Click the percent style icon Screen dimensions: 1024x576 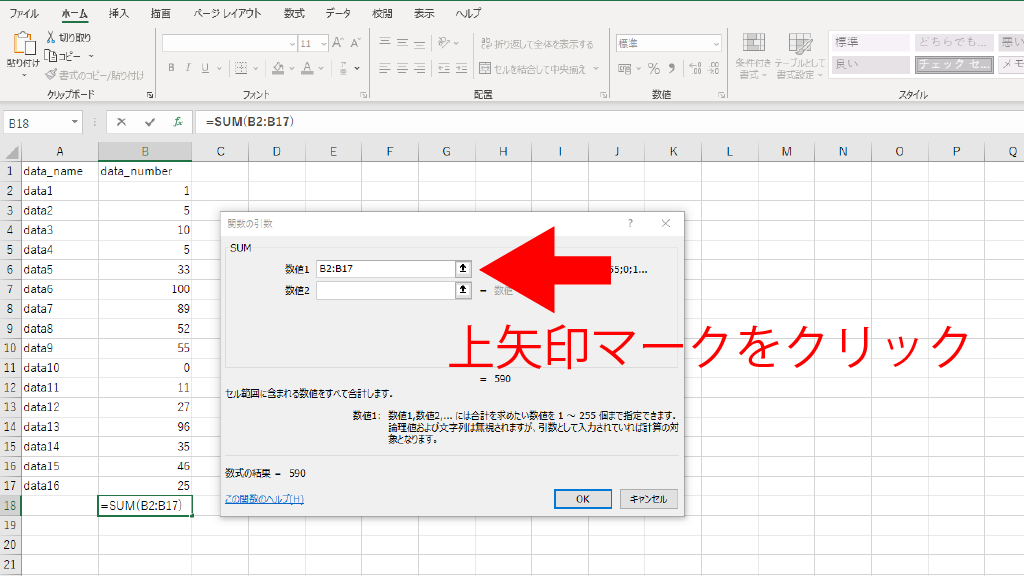(654, 68)
